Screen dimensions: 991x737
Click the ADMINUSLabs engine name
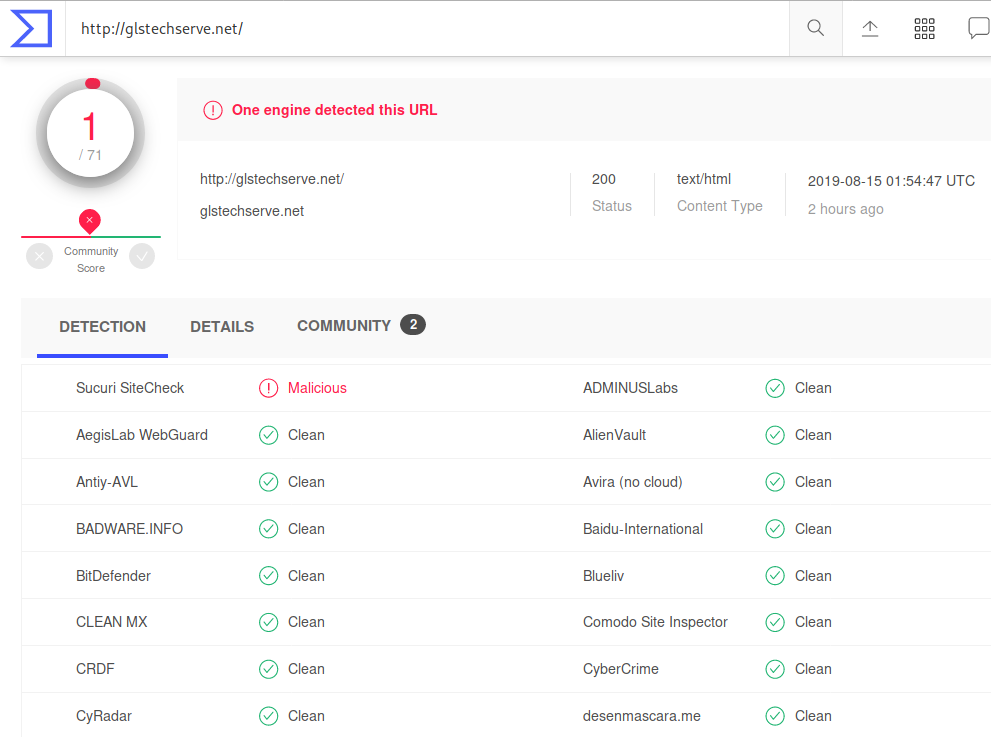[x=630, y=388]
